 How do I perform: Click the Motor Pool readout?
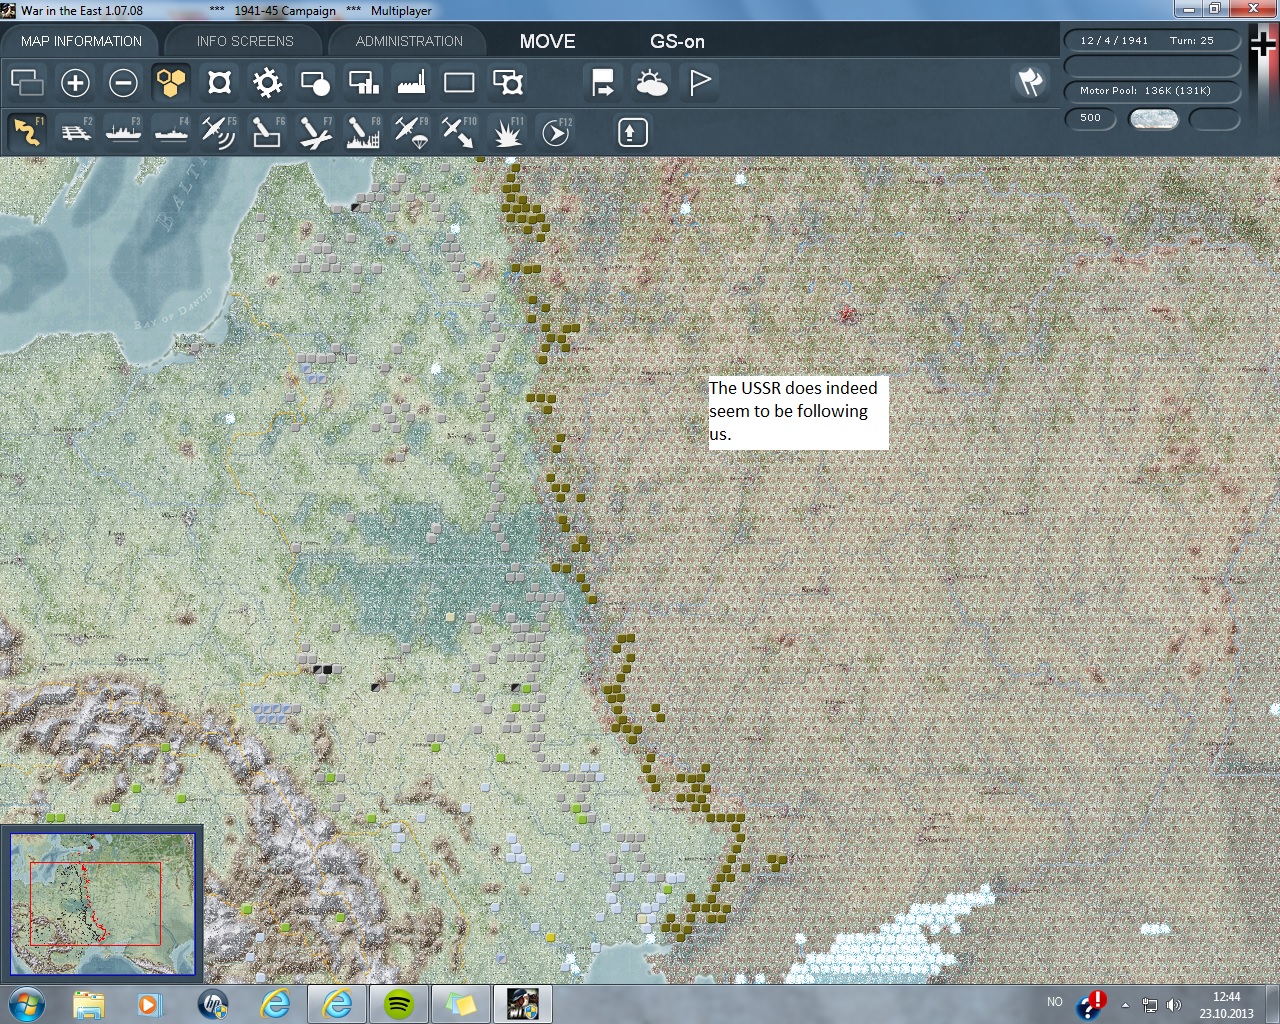point(1151,91)
